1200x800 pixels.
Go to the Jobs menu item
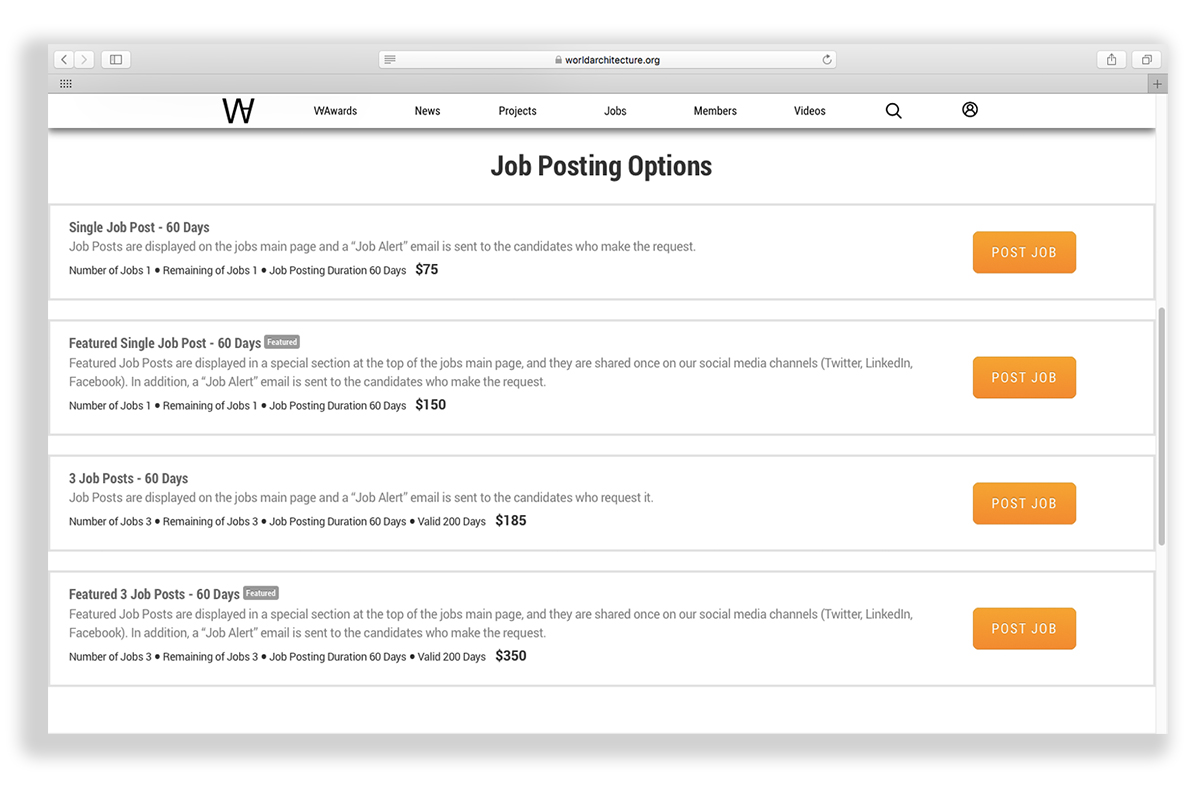[x=615, y=111]
